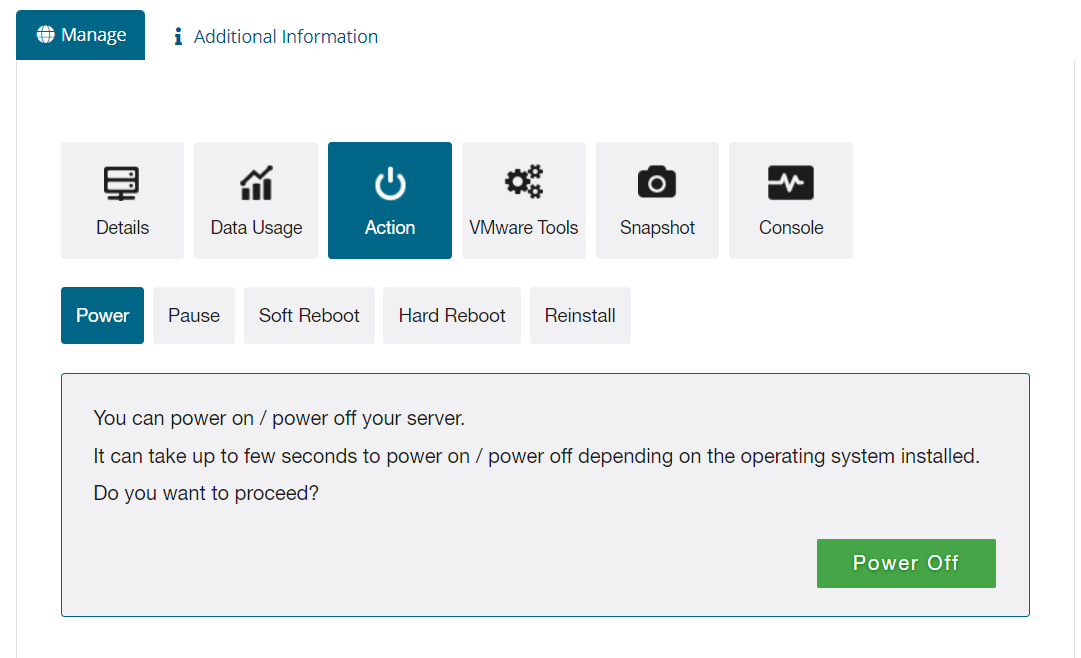Click the info icon beside Additional Information
Image resolution: width=1081 pixels, height=658 pixels.
click(179, 37)
